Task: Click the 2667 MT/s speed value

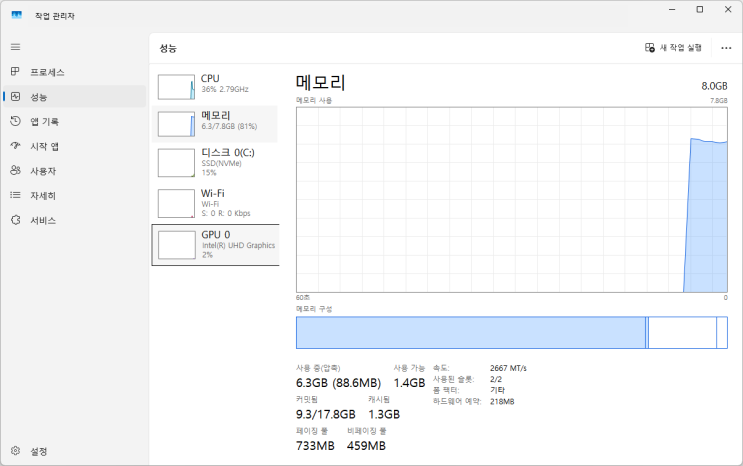Action: click(x=508, y=368)
